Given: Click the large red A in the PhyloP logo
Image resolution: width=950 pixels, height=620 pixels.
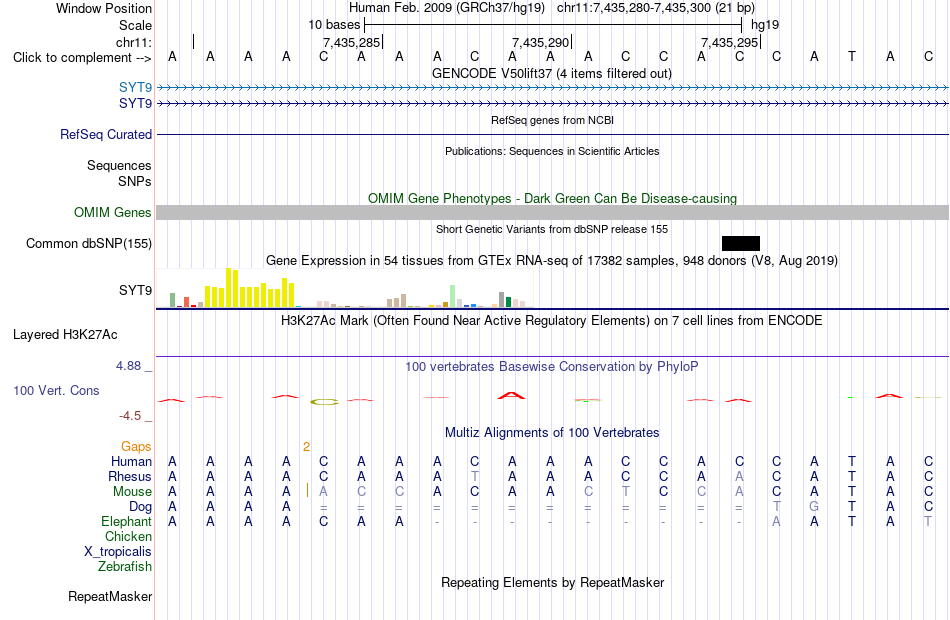Looking at the screenshot, I should point(512,396).
